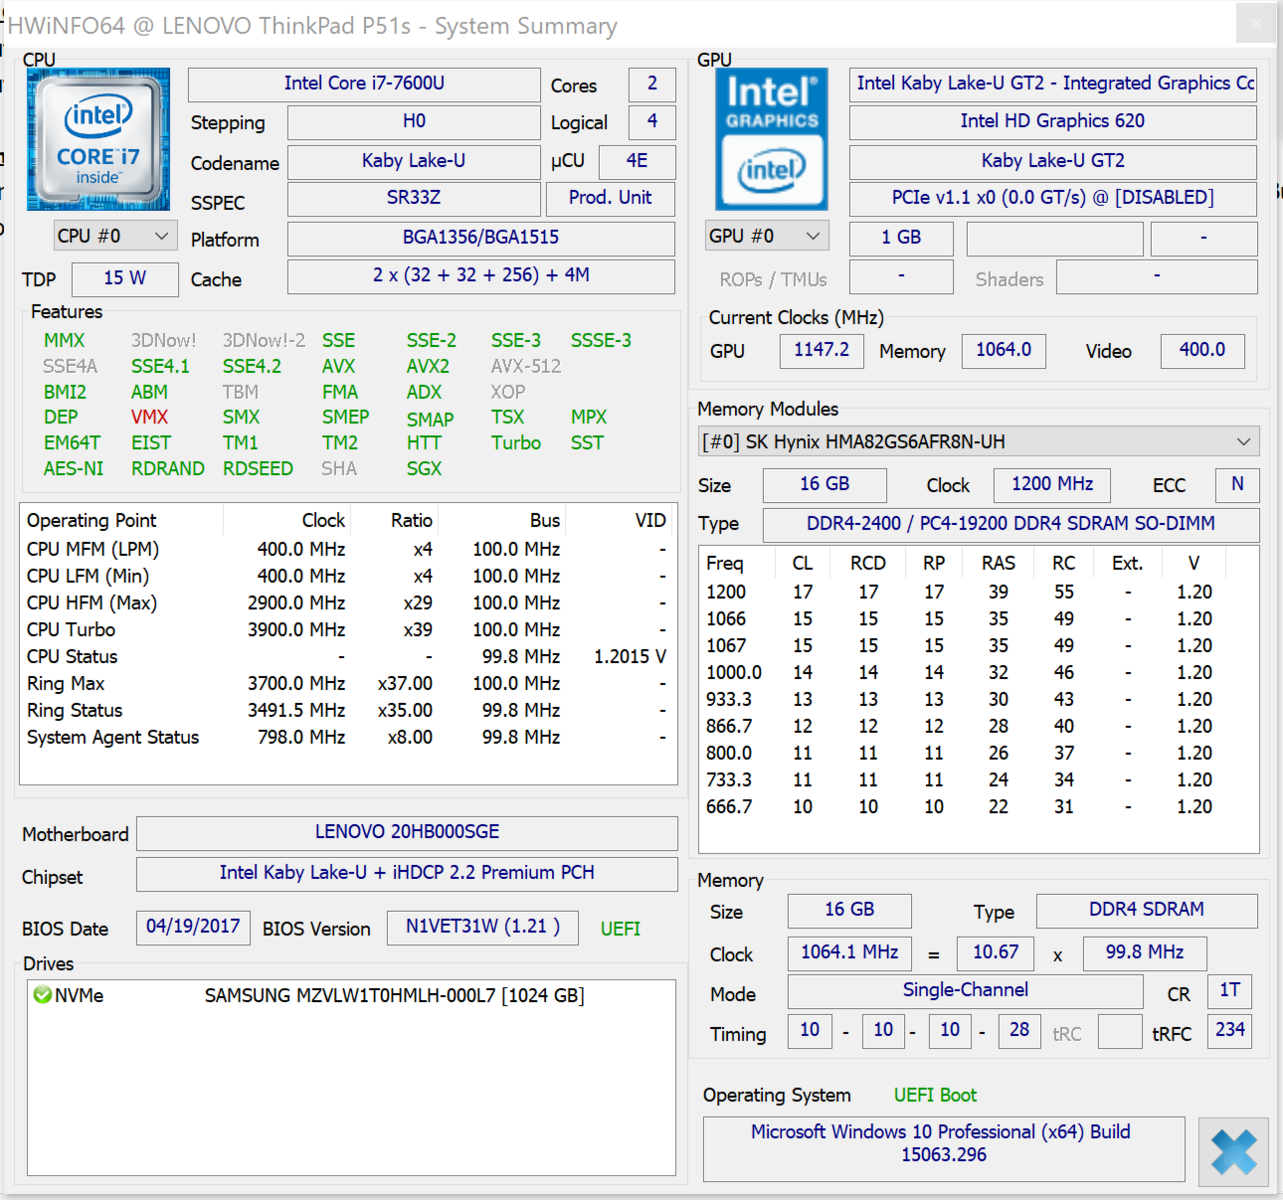Viewport: 1283px width, 1200px height.
Task: Click the tRFC value 234
Action: tap(1230, 1030)
